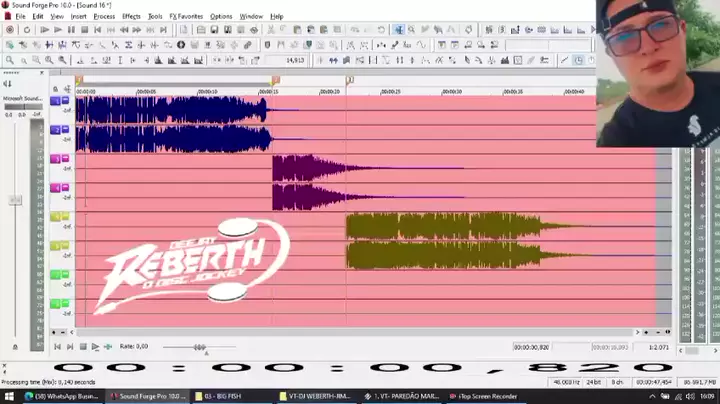Toggle Loop Playback in the top transport toolbar
The image size is (720, 404).
(27, 30)
